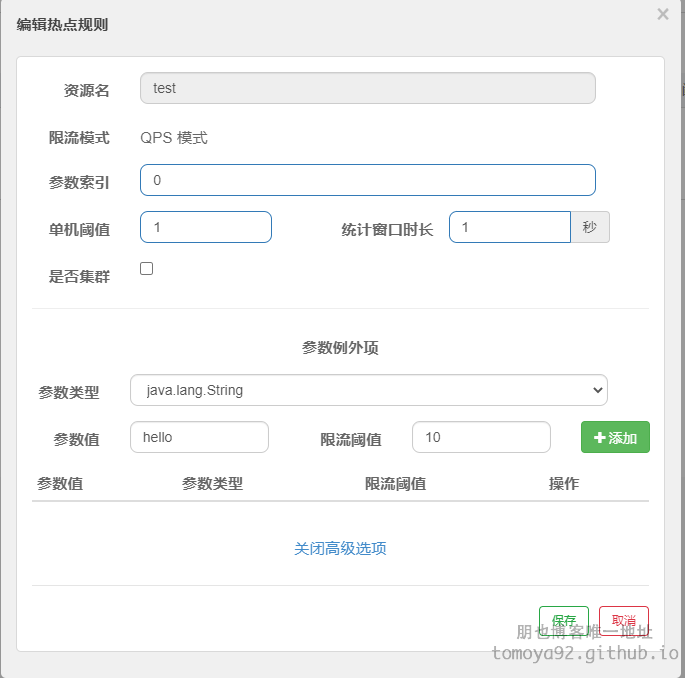This screenshot has width=685, height=678.
Task: Click the 统计窗口时长 input field
Action: 510,227
